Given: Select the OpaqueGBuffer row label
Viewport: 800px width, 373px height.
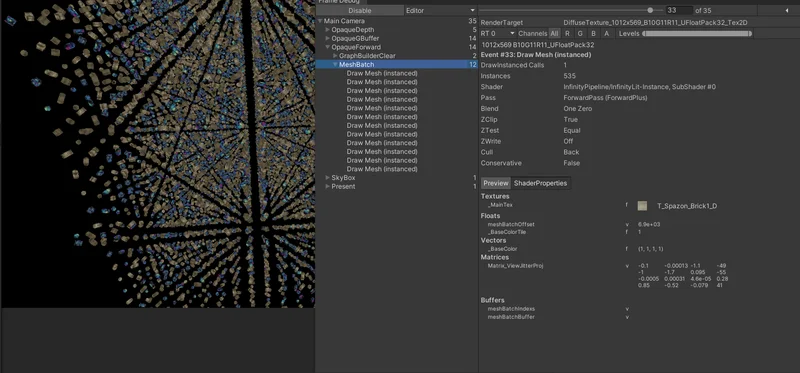Looking at the screenshot, I should [x=355, y=38].
